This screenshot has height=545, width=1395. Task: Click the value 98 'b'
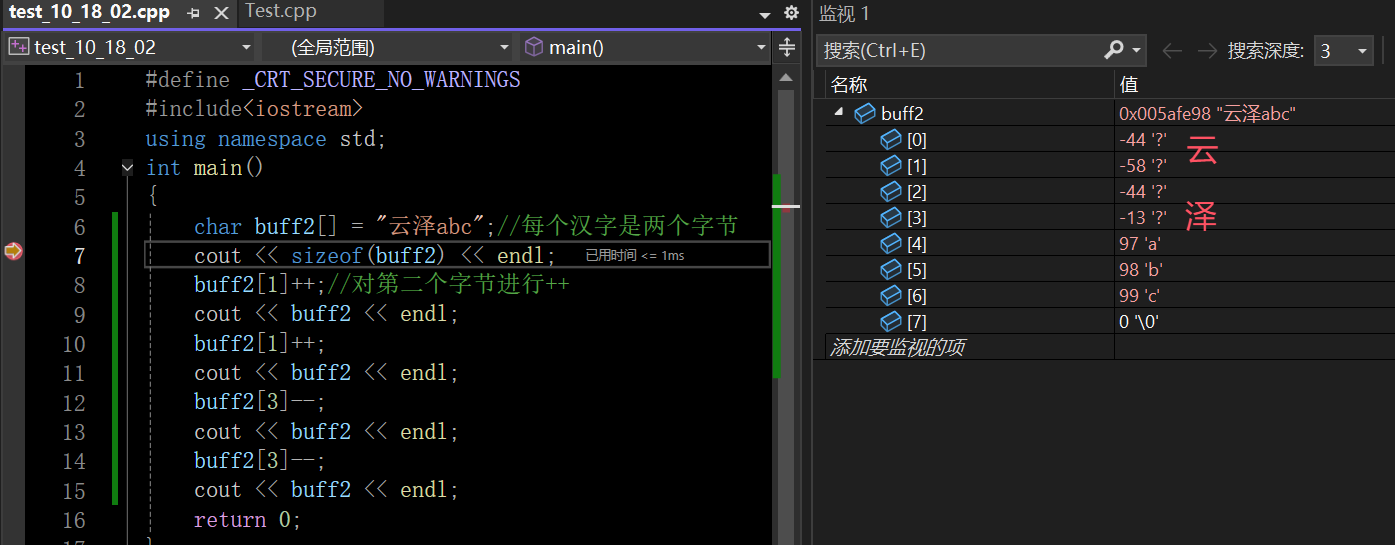(1140, 270)
